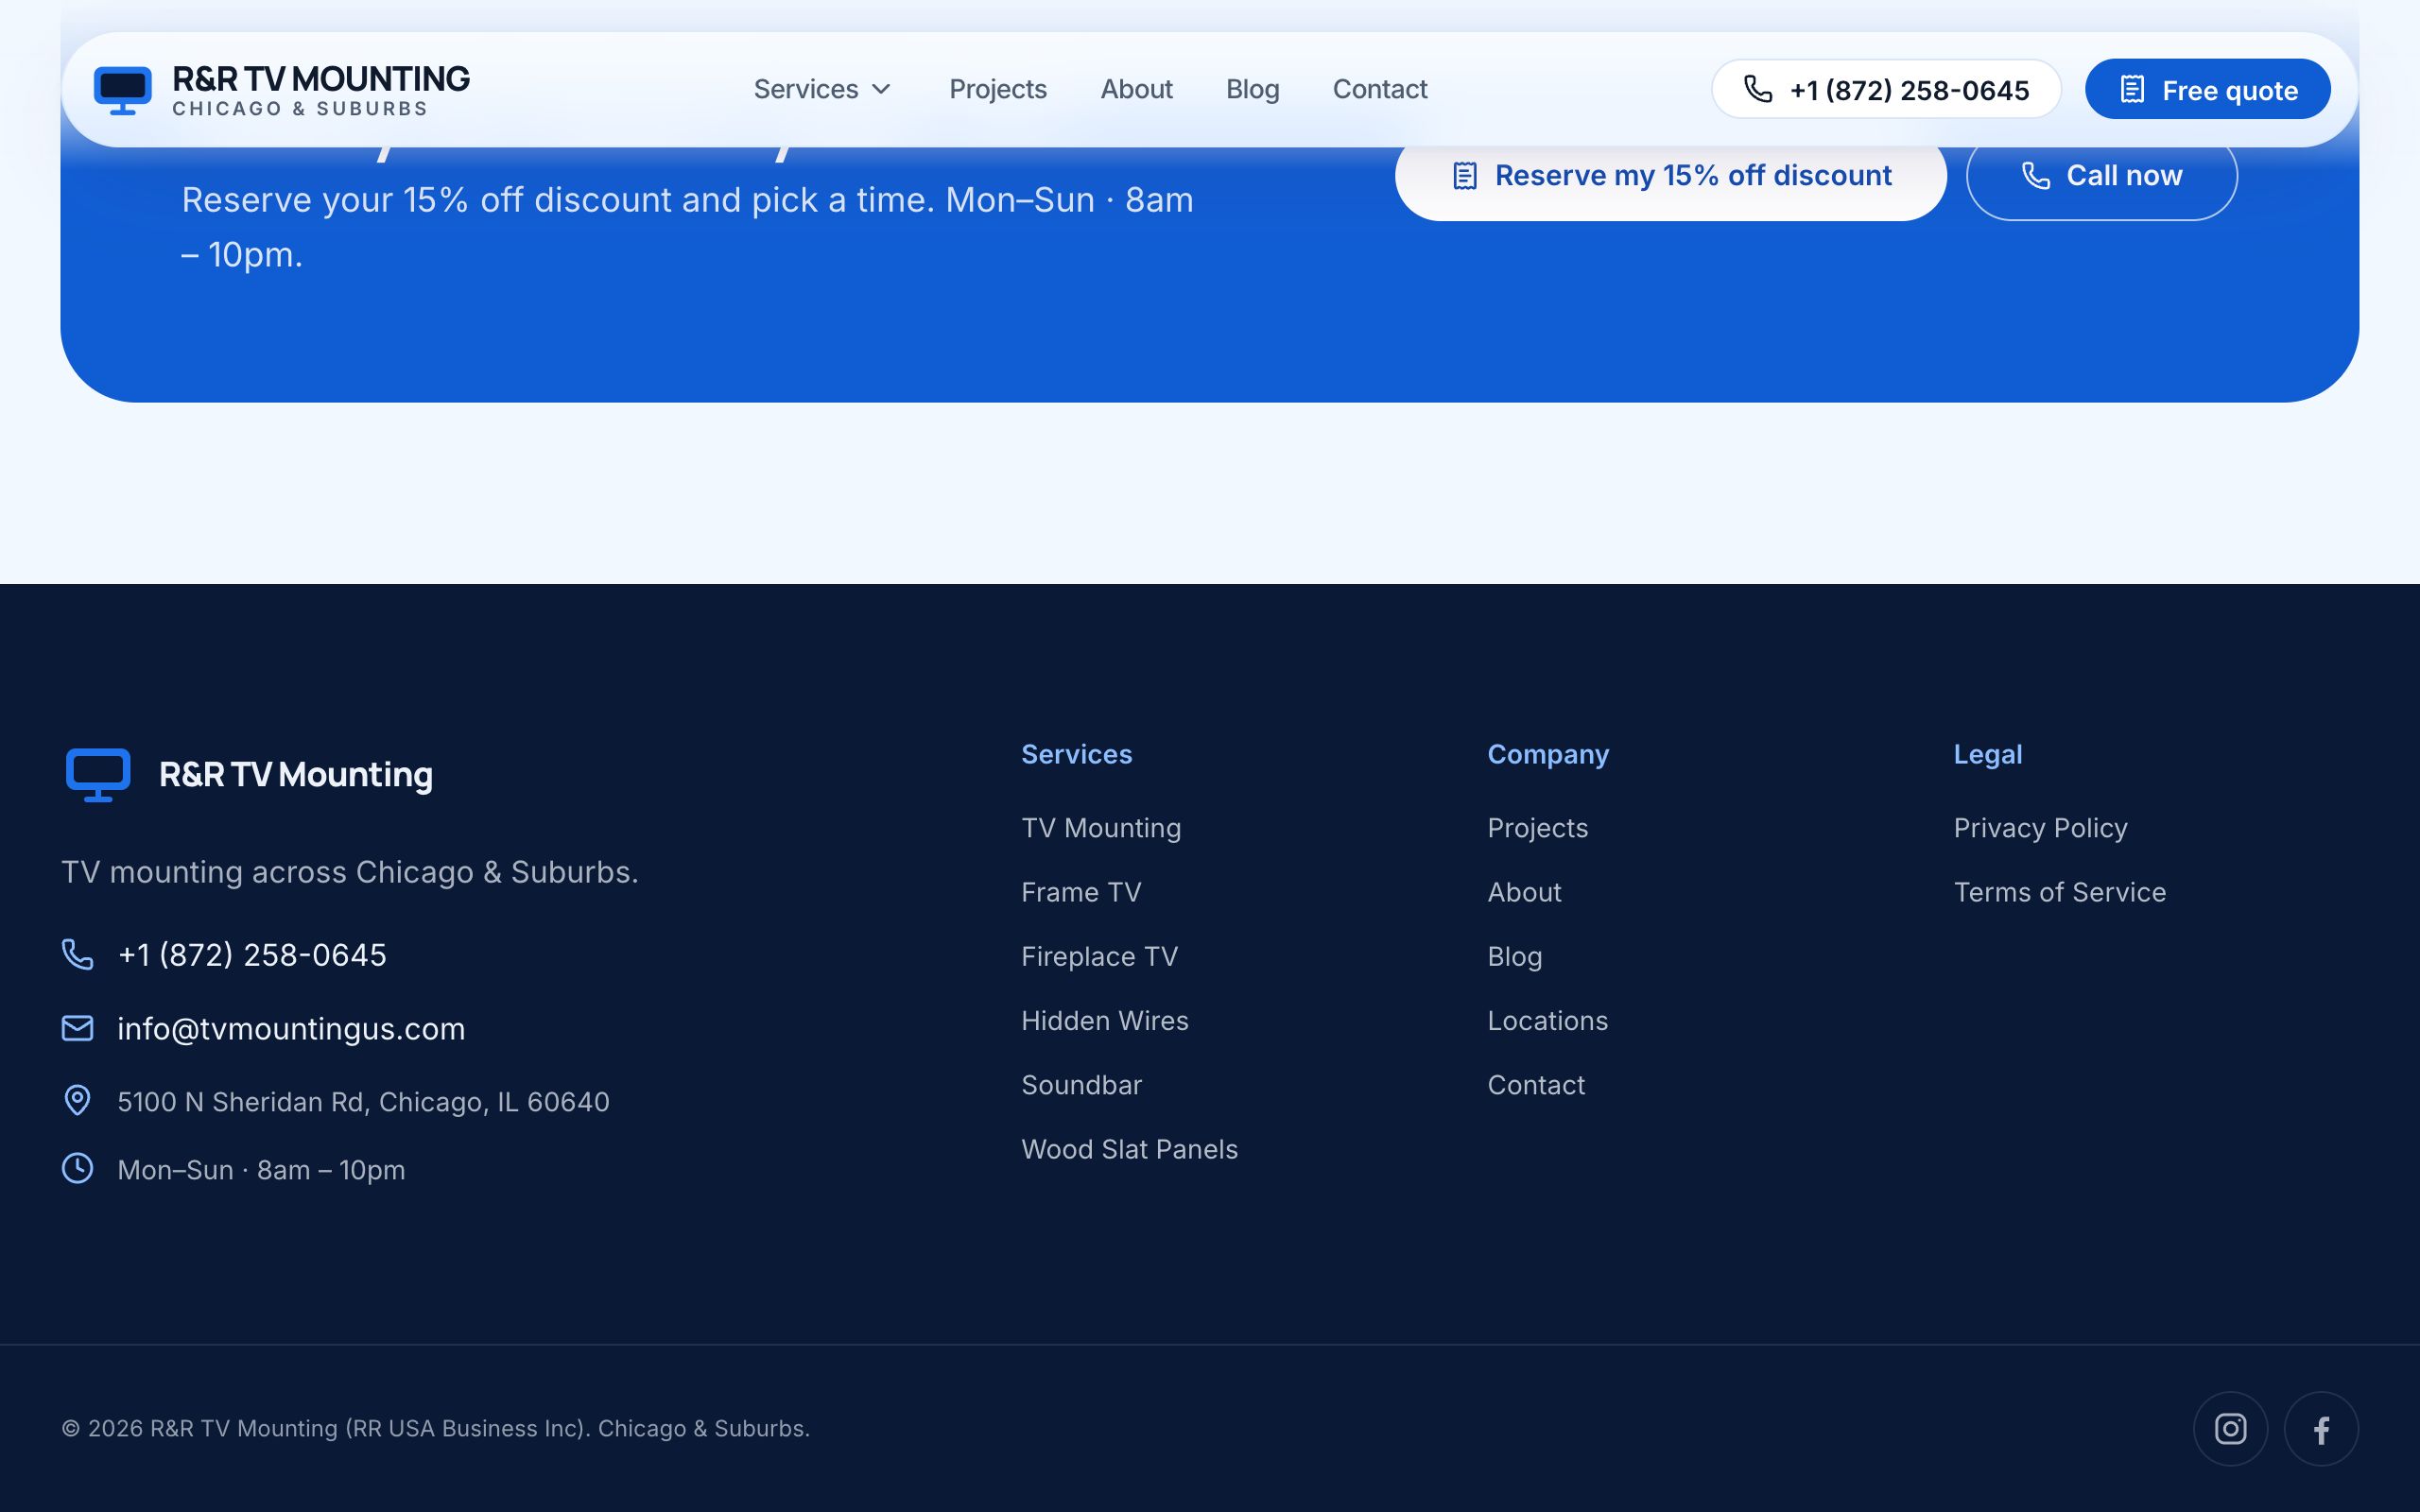2420x1512 pixels.
Task: Expand the Services dropdown in navbar
Action: [822, 89]
